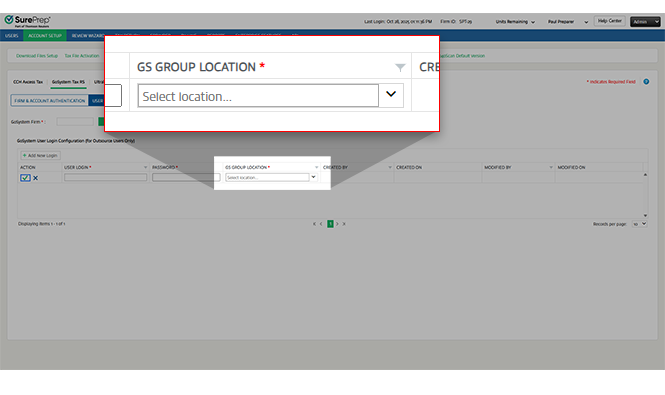The width and height of the screenshot is (665, 395).
Task: Click the Last Login timestamp text
Action: pos(398,22)
